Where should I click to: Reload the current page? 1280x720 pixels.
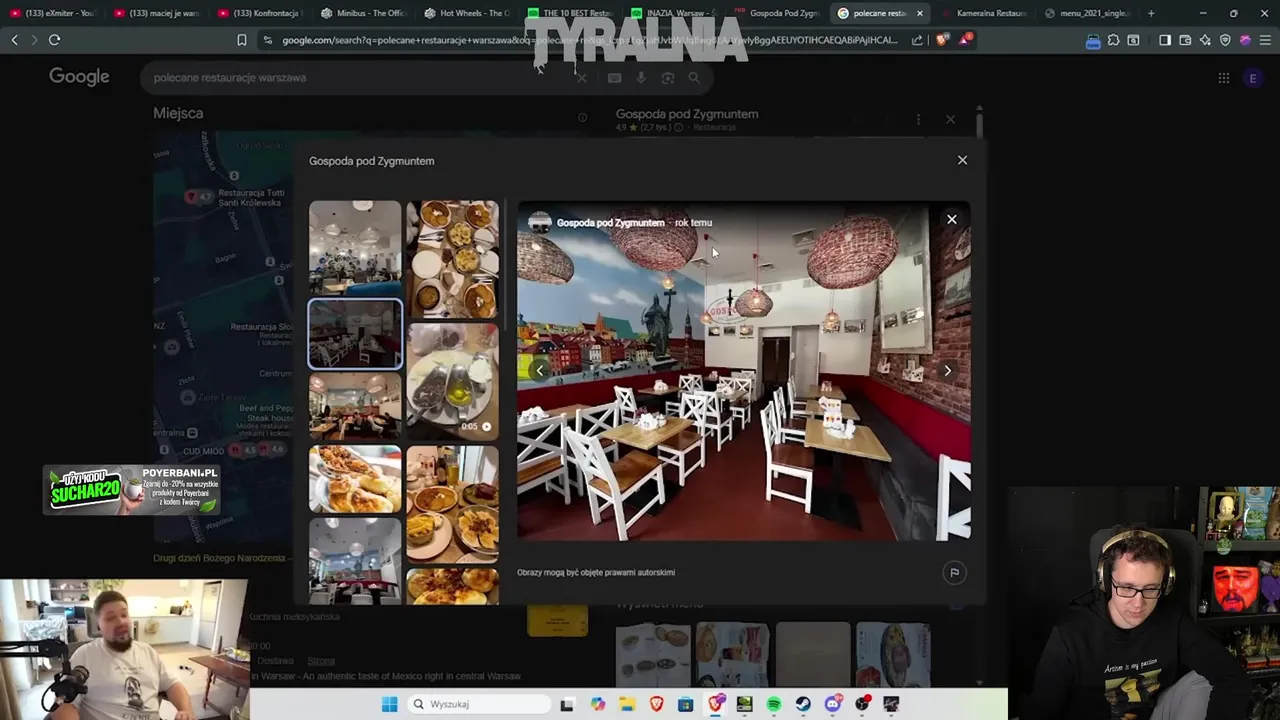coord(54,40)
